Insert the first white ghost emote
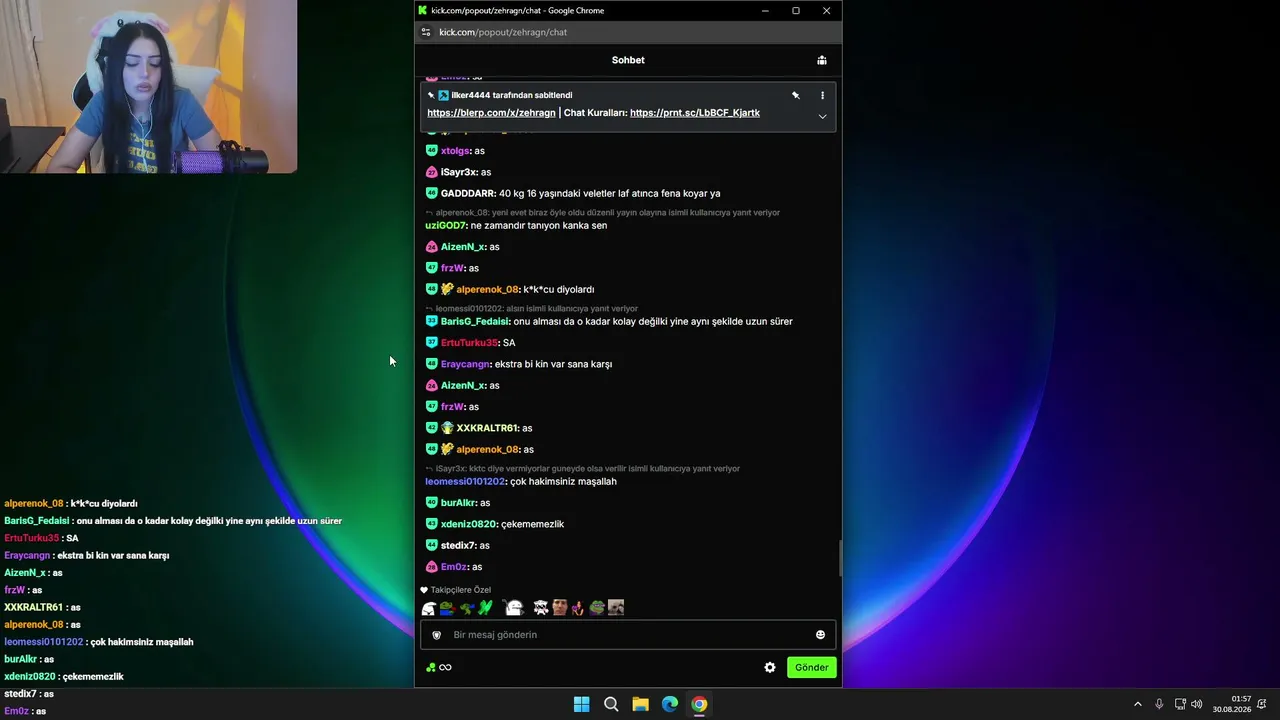Viewport: 1280px width, 720px height. 429,608
